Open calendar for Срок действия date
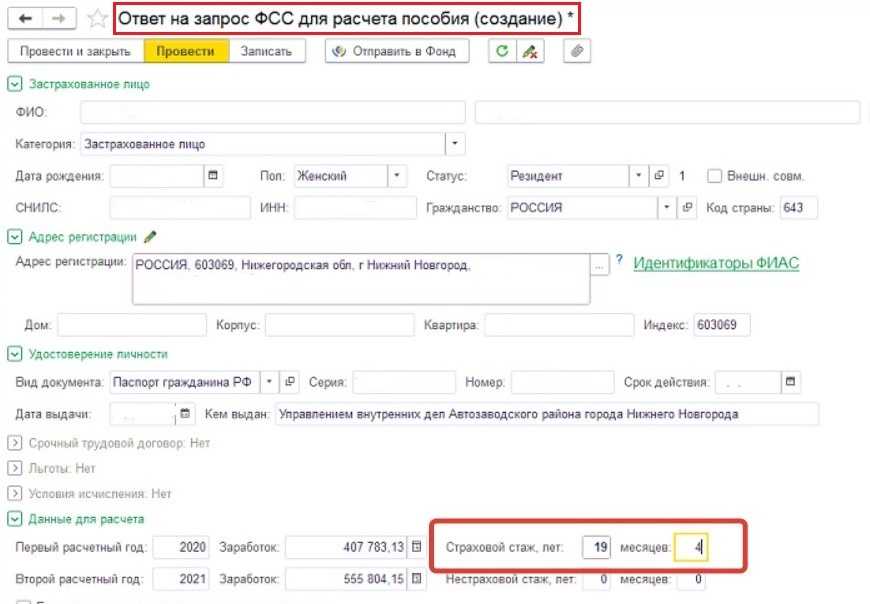Image resolution: width=870 pixels, height=604 pixels. (791, 383)
